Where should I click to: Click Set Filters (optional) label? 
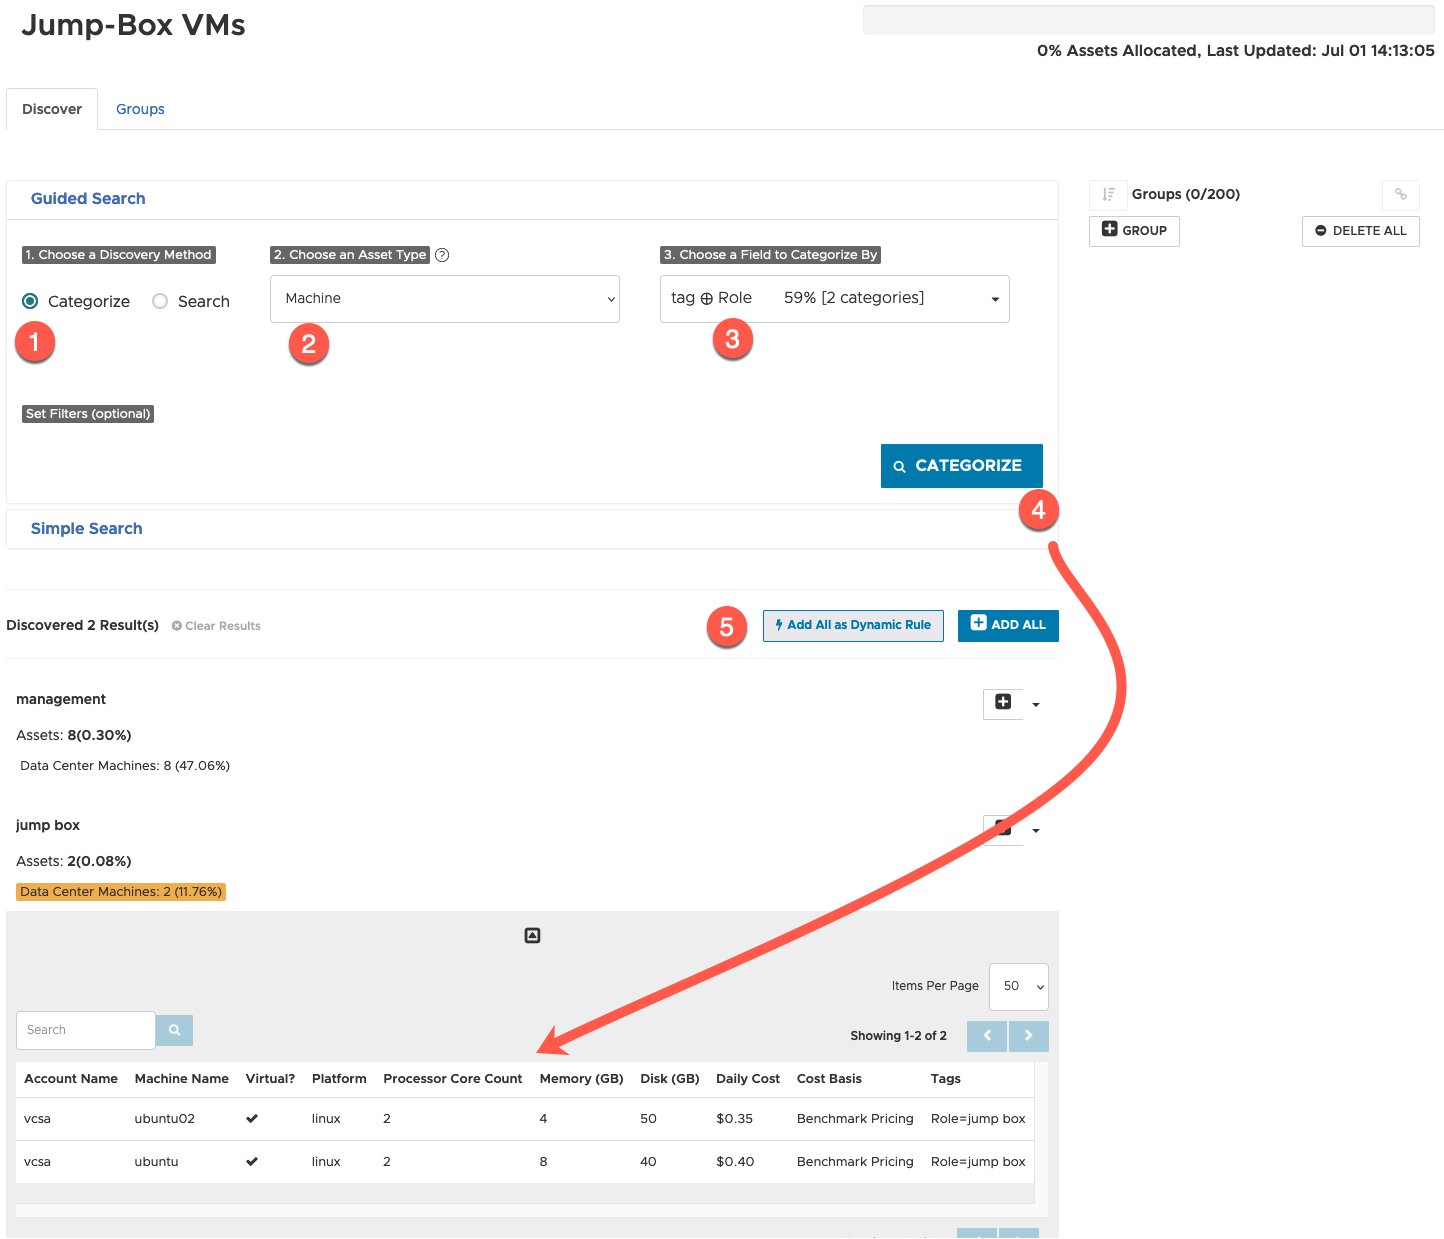[x=88, y=414]
